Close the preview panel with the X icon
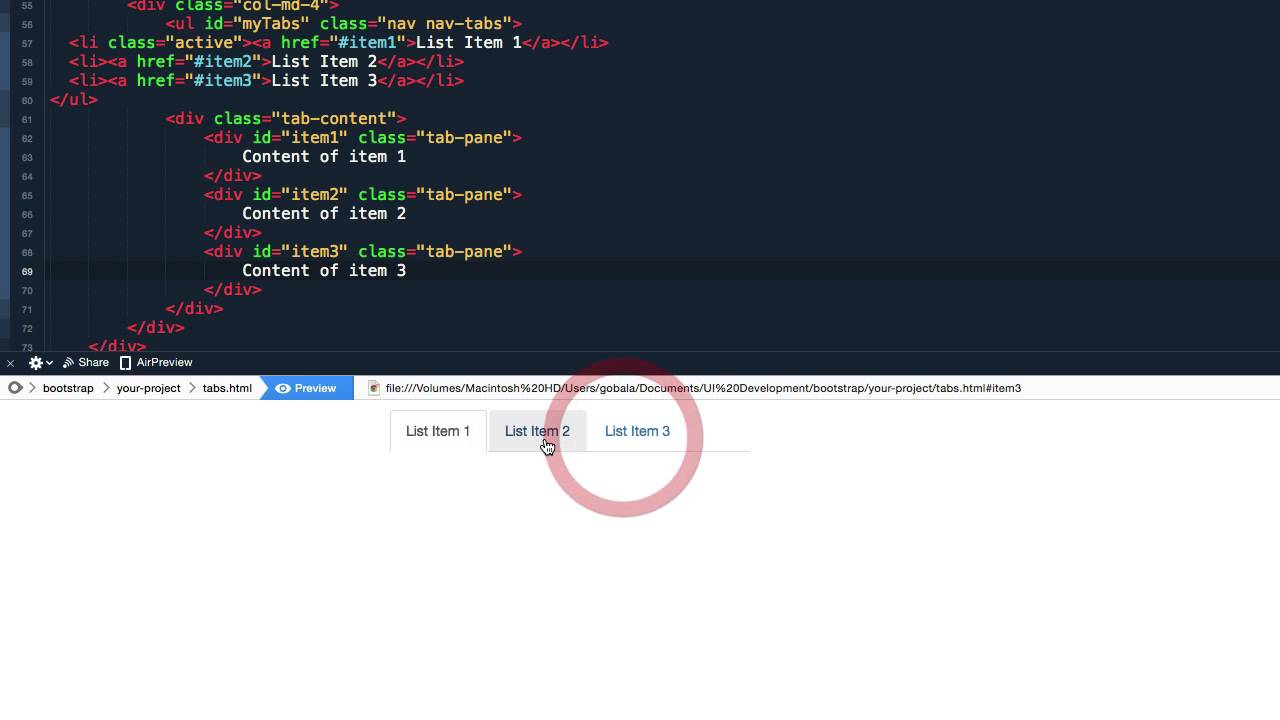Screen dimensions: 1280x720 10,363
